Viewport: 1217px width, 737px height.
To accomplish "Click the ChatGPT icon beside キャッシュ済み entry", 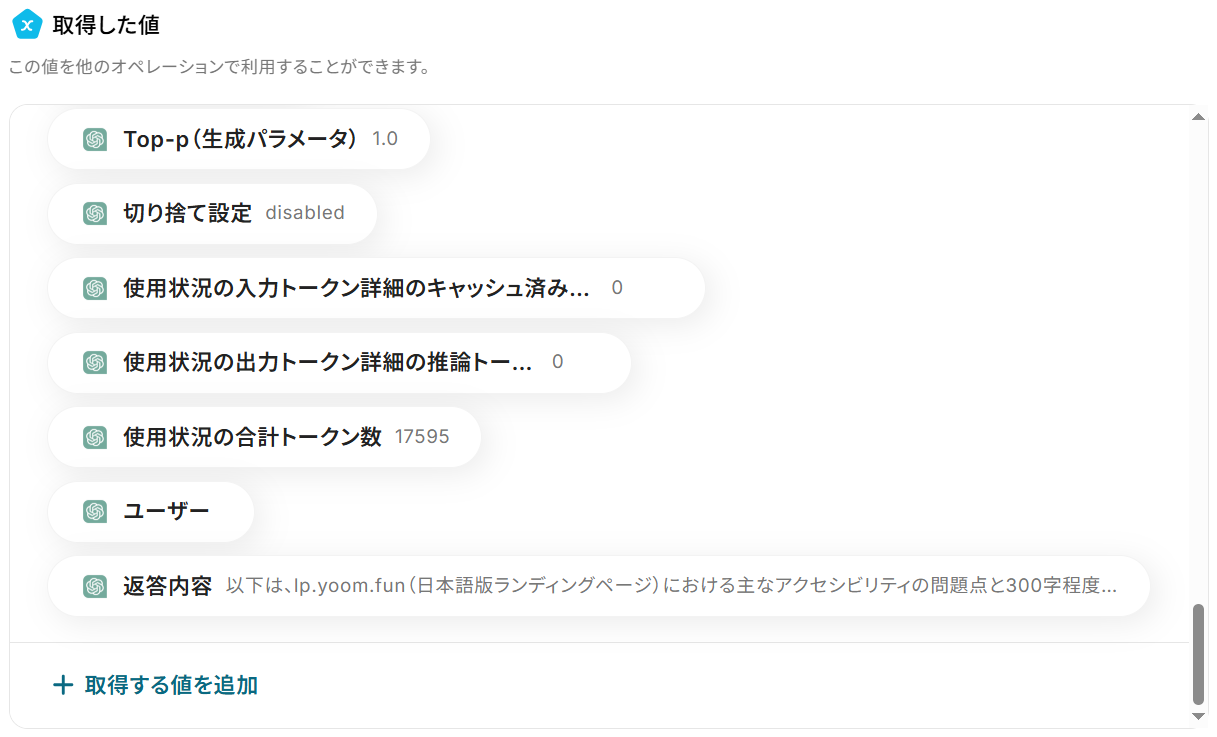I will point(95,288).
